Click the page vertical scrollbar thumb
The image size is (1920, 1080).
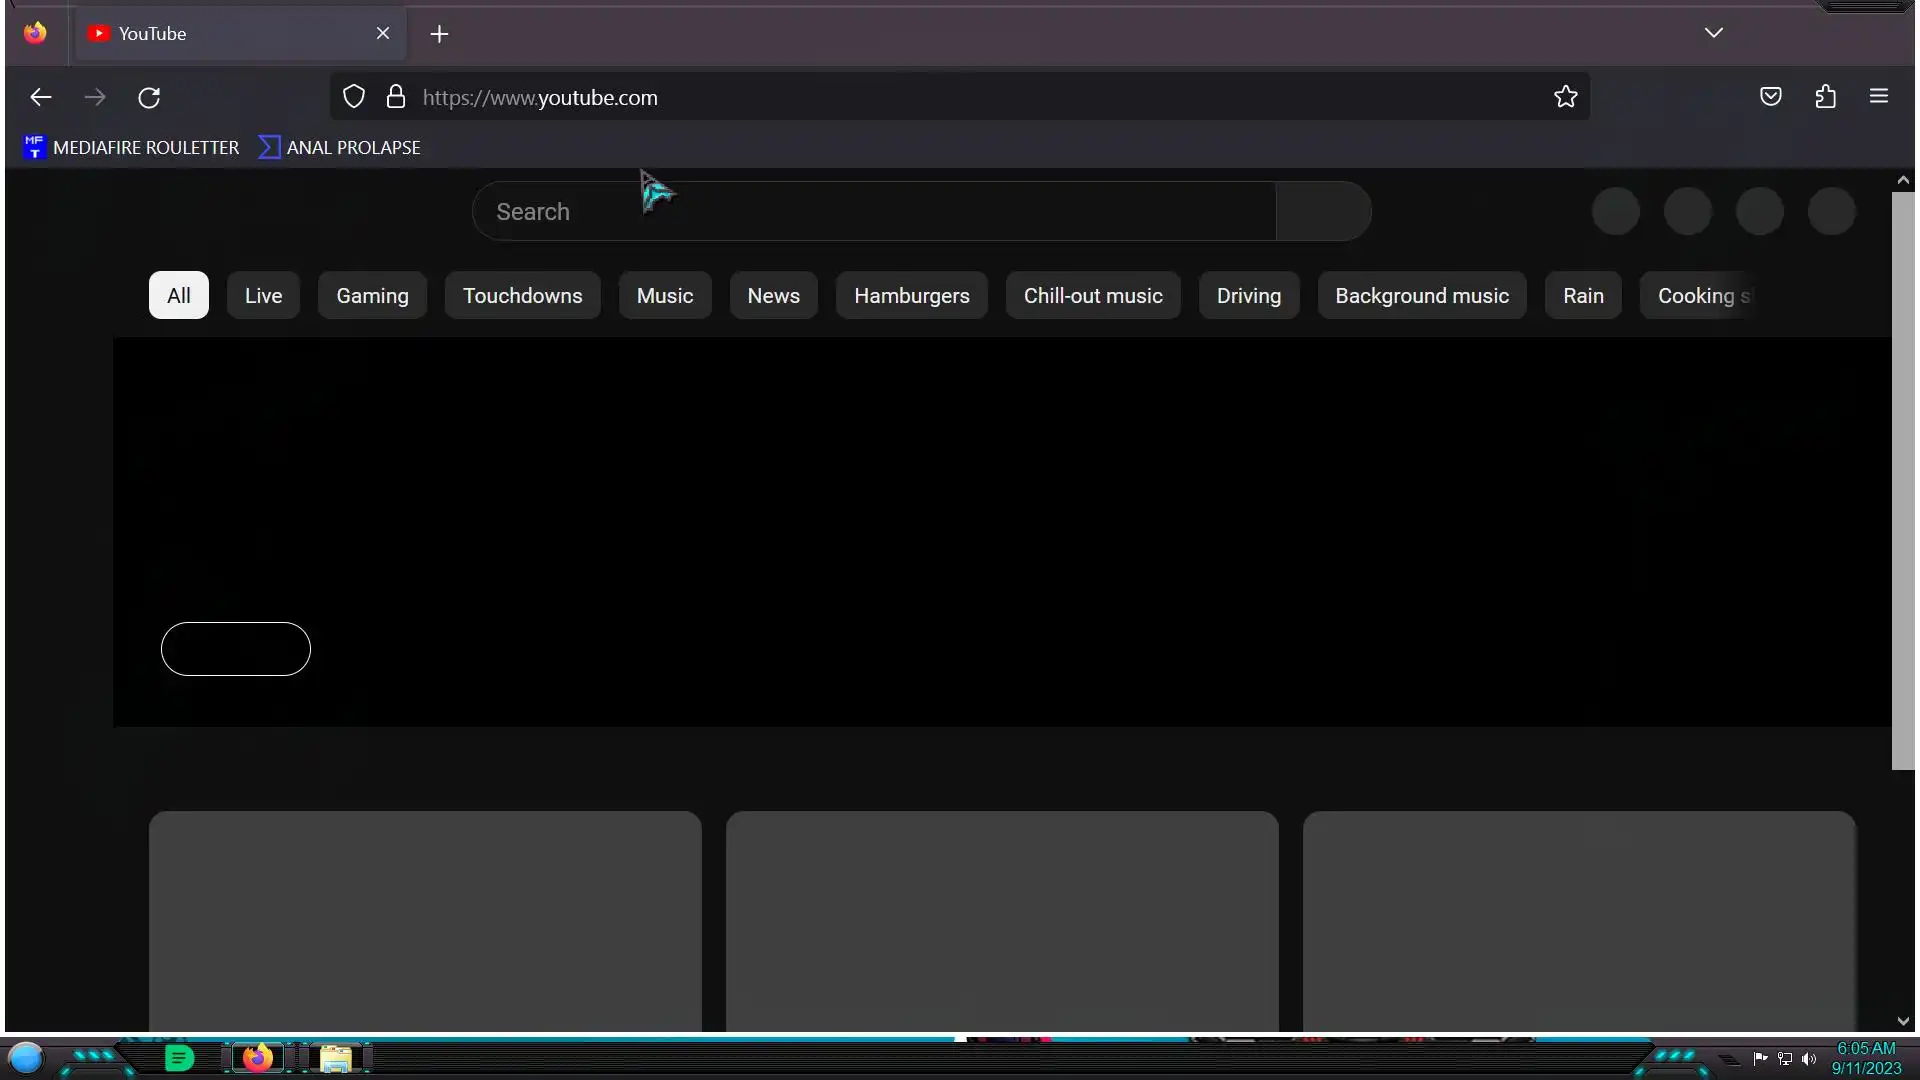pos(1902,480)
